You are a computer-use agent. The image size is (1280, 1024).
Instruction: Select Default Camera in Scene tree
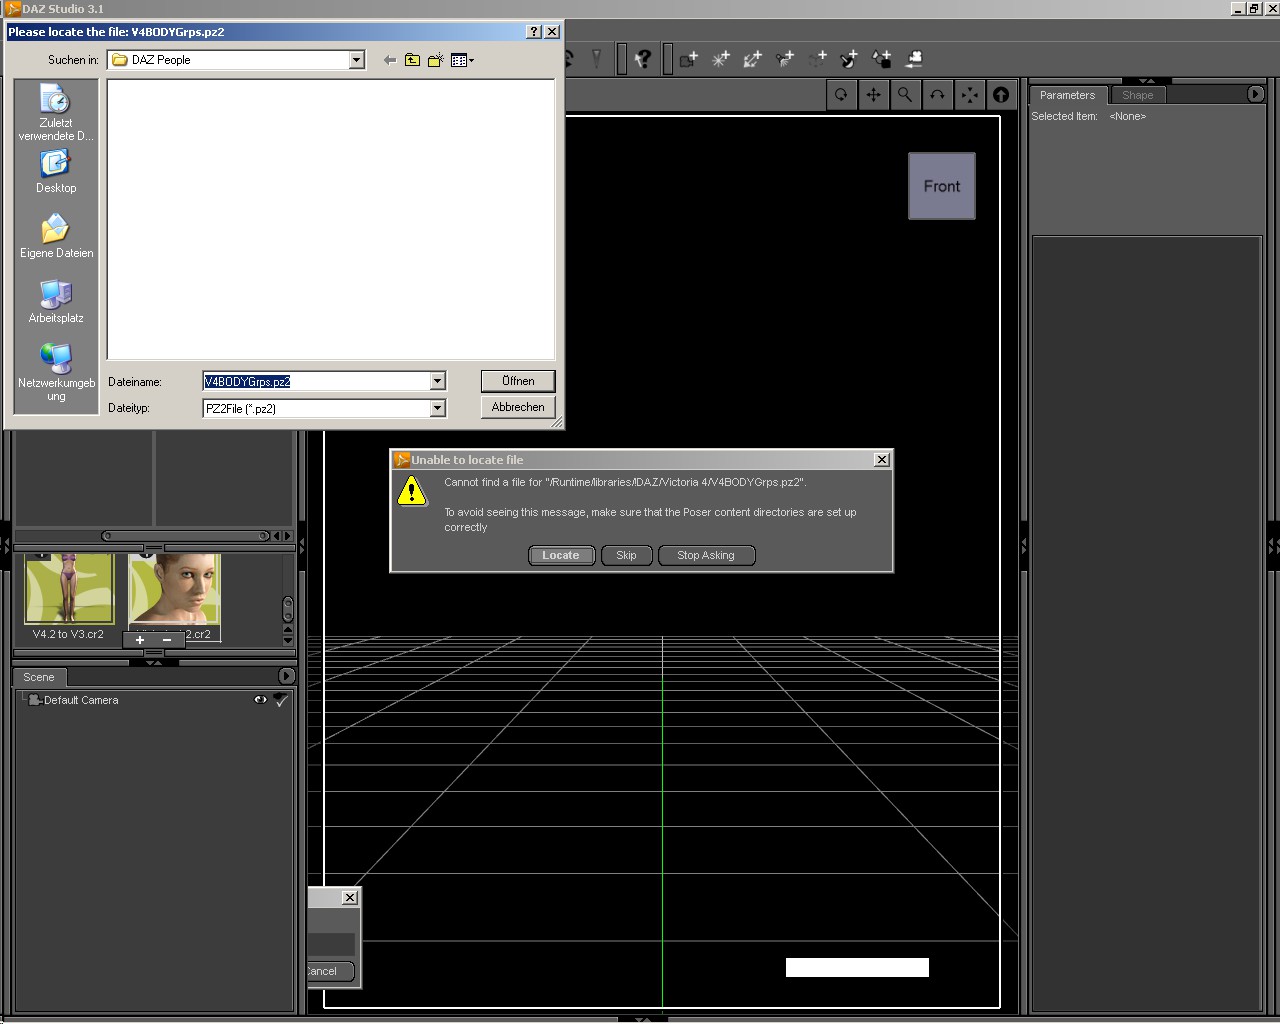point(81,700)
